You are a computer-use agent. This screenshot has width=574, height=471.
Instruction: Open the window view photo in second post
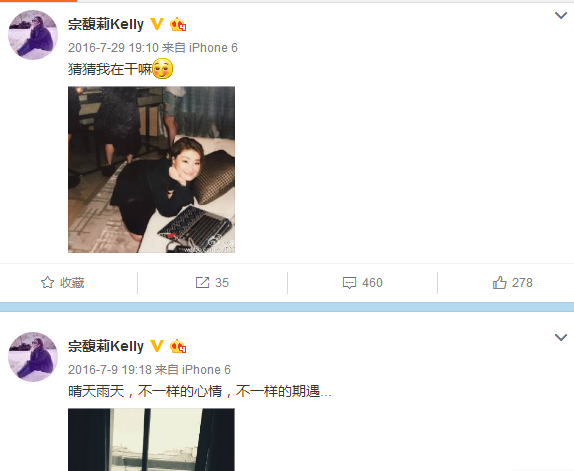(x=151, y=440)
